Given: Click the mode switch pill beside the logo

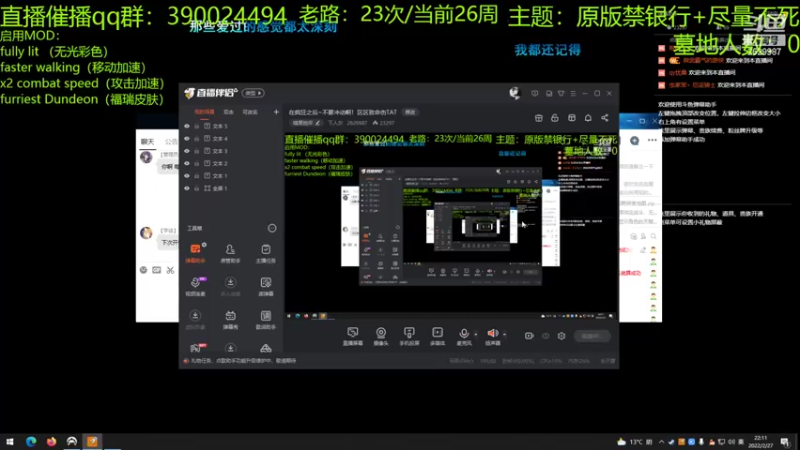Looking at the screenshot, I should click(x=253, y=93).
